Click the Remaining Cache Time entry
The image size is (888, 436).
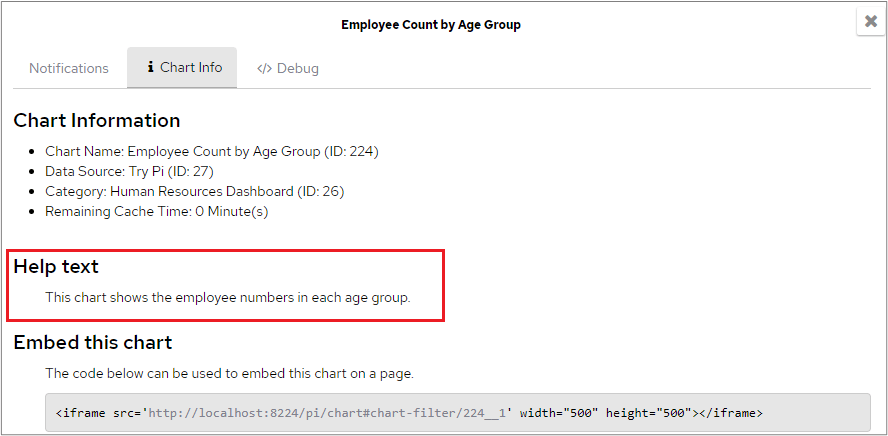pyautogui.click(x=157, y=211)
